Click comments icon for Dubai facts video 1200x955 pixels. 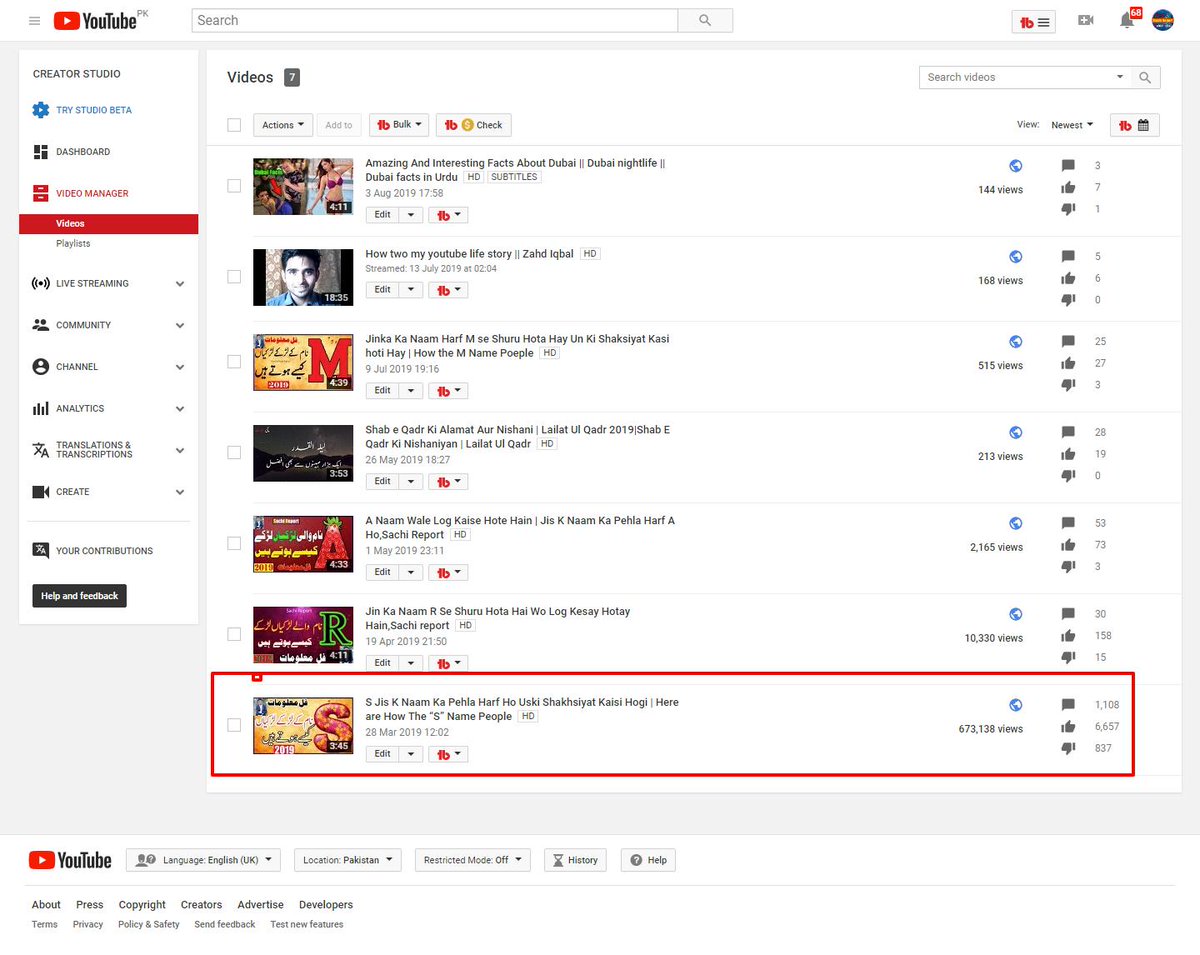1068,166
